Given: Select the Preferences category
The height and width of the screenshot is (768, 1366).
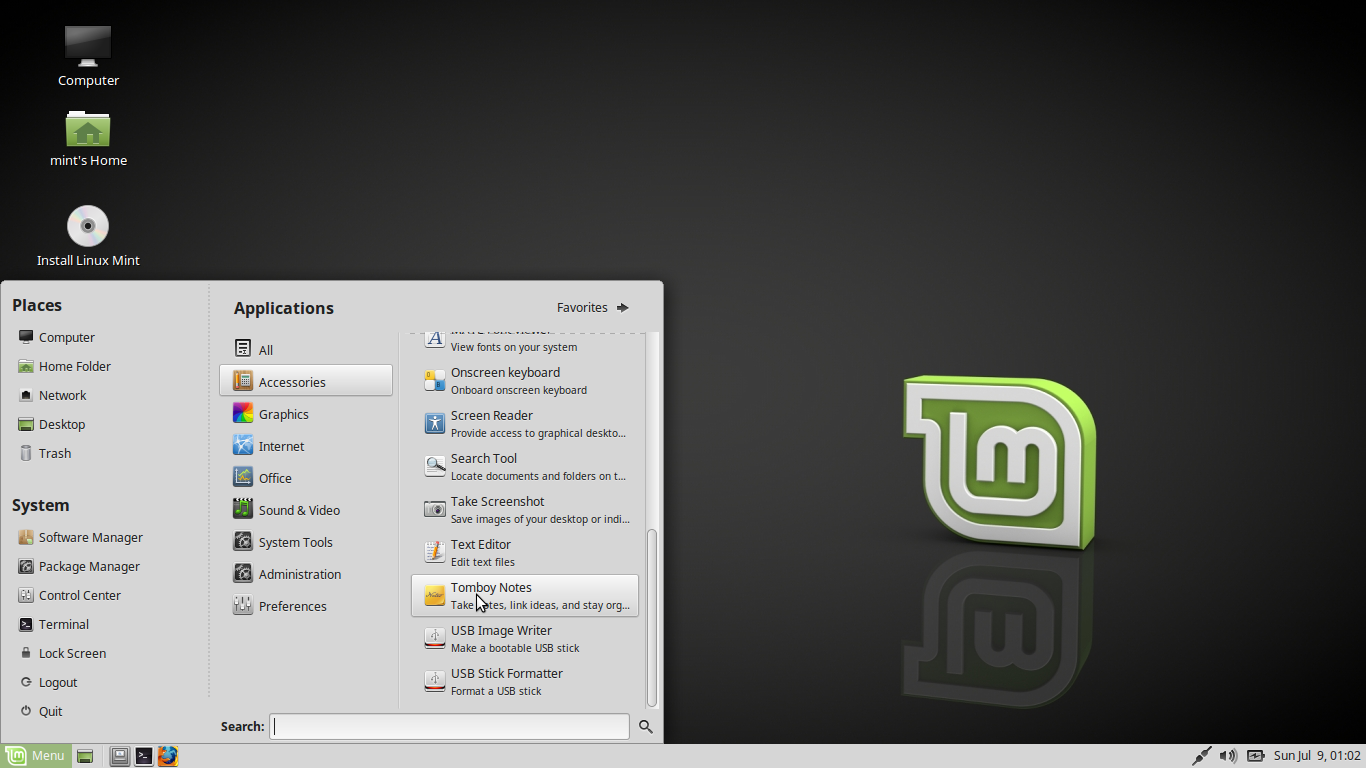Looking at the screenshot, I should click(306, 605).
